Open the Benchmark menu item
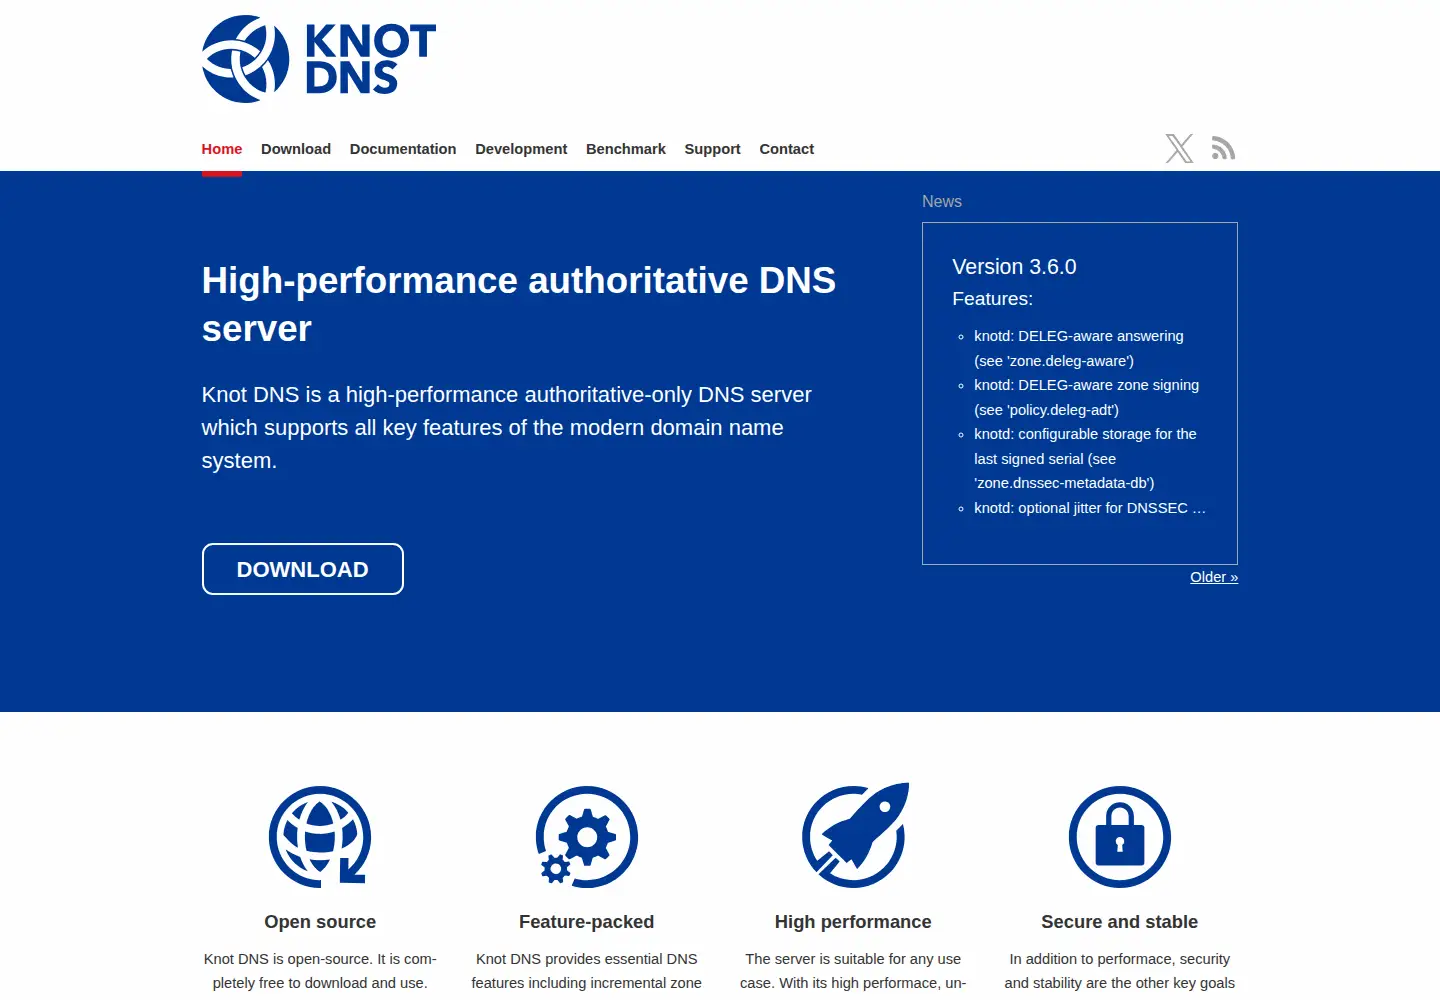The height and width of the screenshot is (1000, 1440). point(626,149)
